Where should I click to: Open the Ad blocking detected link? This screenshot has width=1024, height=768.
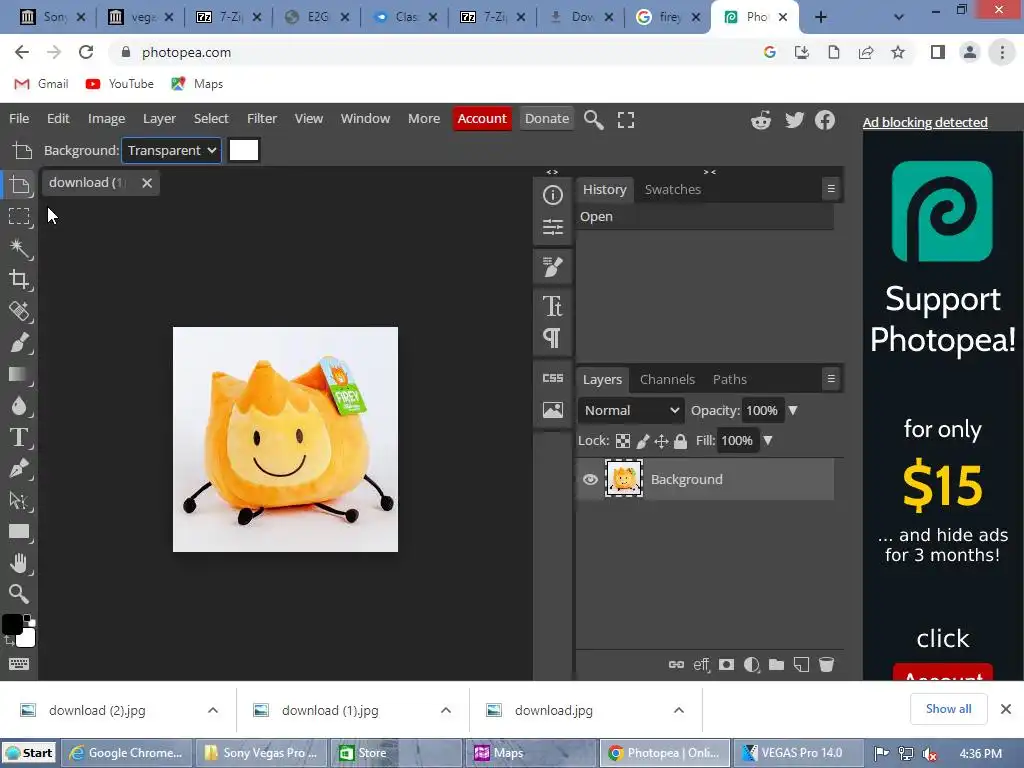pyautogui.click(x=925, y=122)
